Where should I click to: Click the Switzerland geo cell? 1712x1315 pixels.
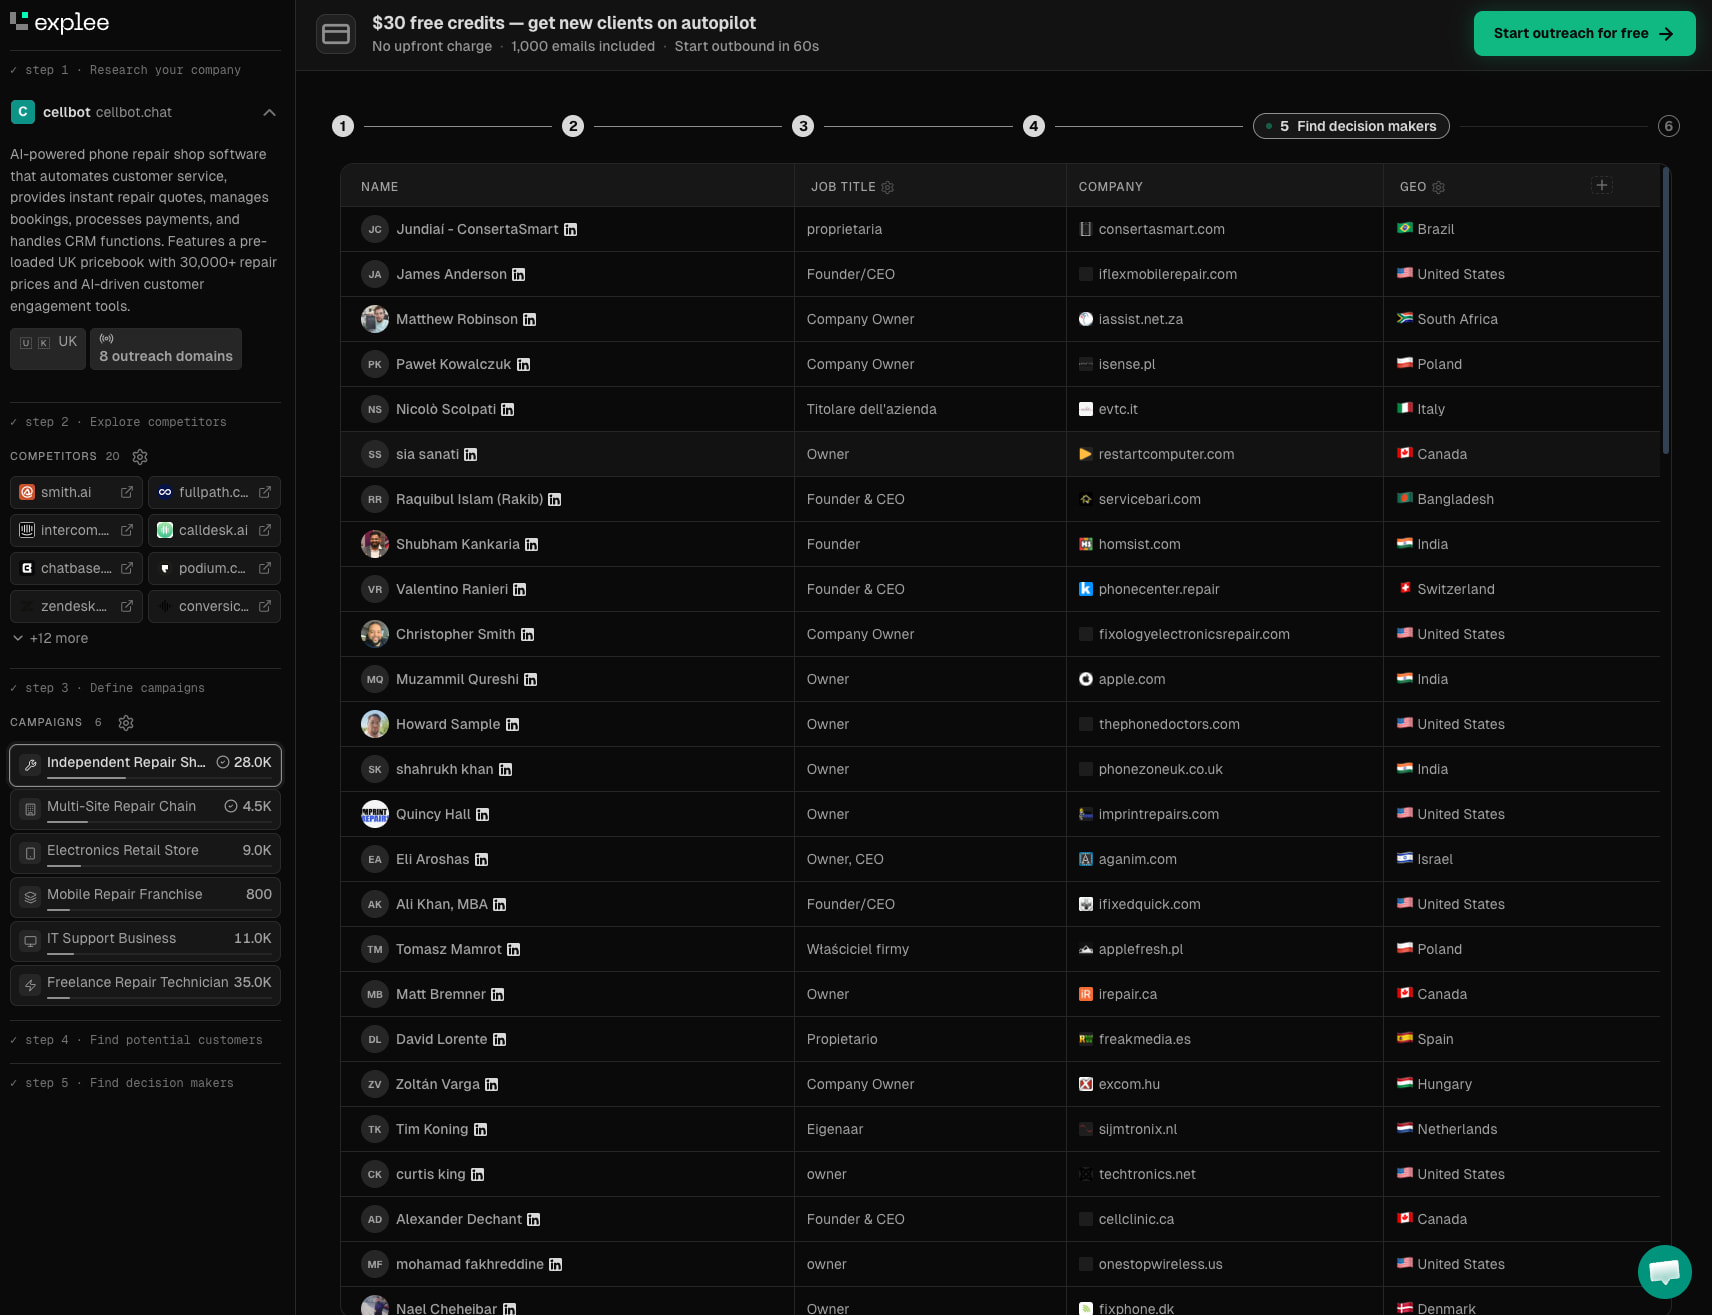[x=1521, y=589]
